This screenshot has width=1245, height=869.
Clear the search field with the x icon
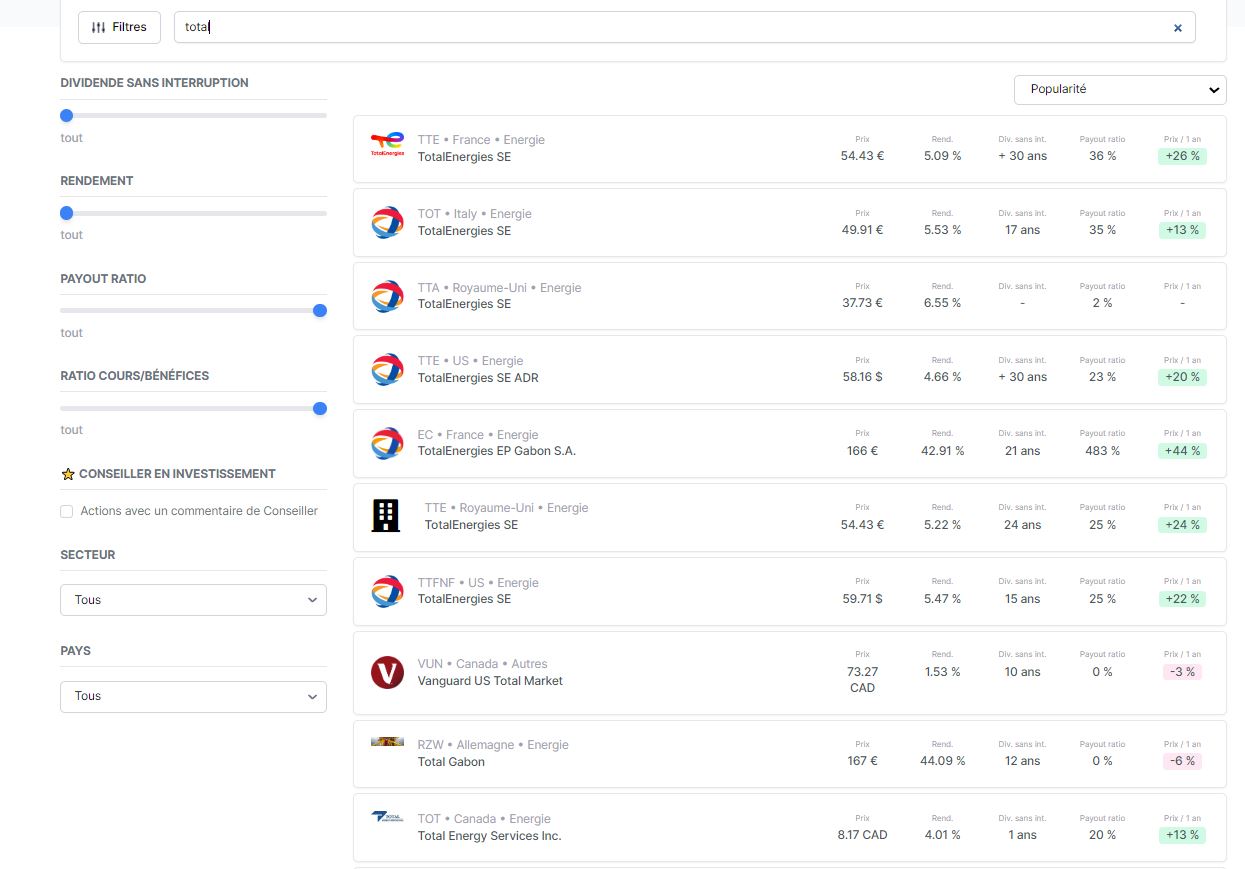coord(1177,28)
